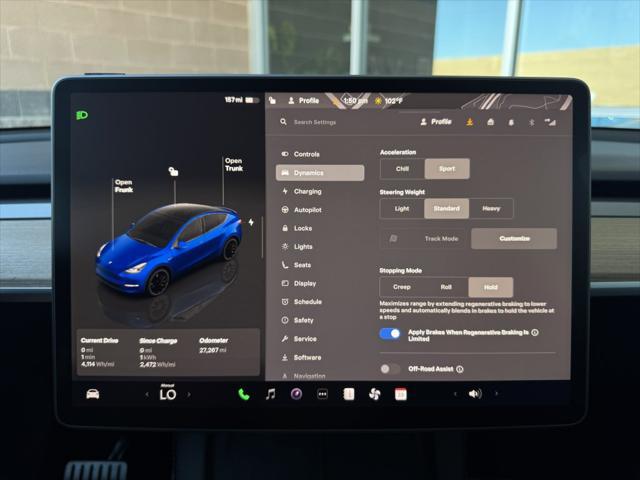640x480 pixels.
Task: Tap the cellular signal icon
Action: pos(550,122)
